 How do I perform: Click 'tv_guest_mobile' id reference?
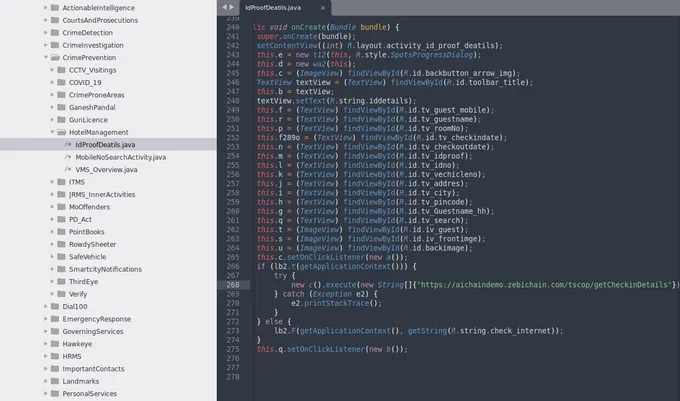(454, 110)
